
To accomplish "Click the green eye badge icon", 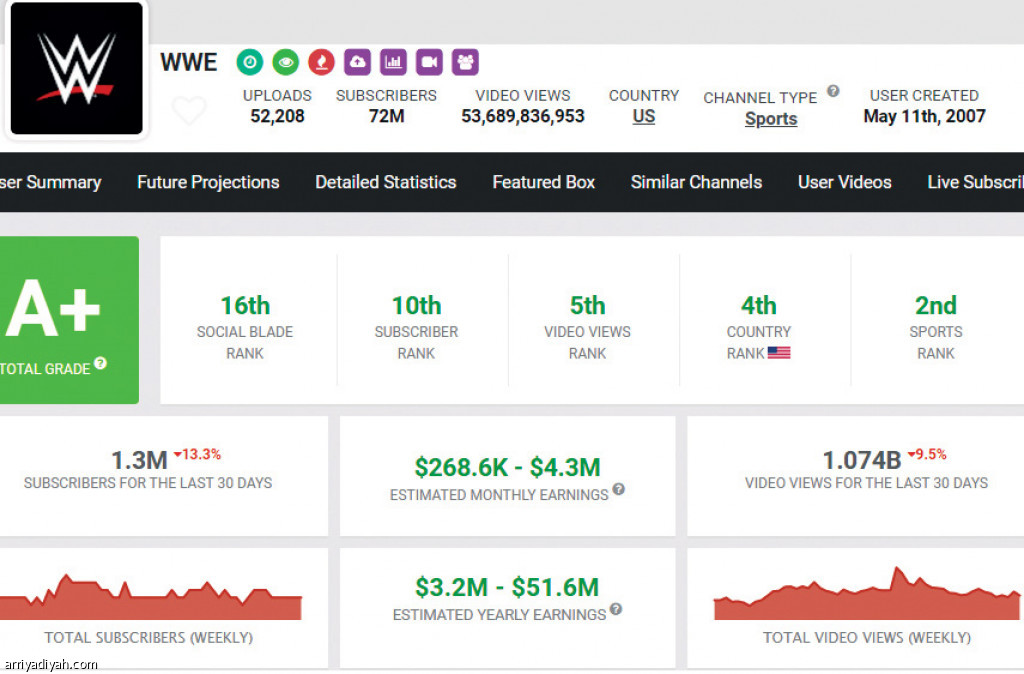I will tap(285, 63).
